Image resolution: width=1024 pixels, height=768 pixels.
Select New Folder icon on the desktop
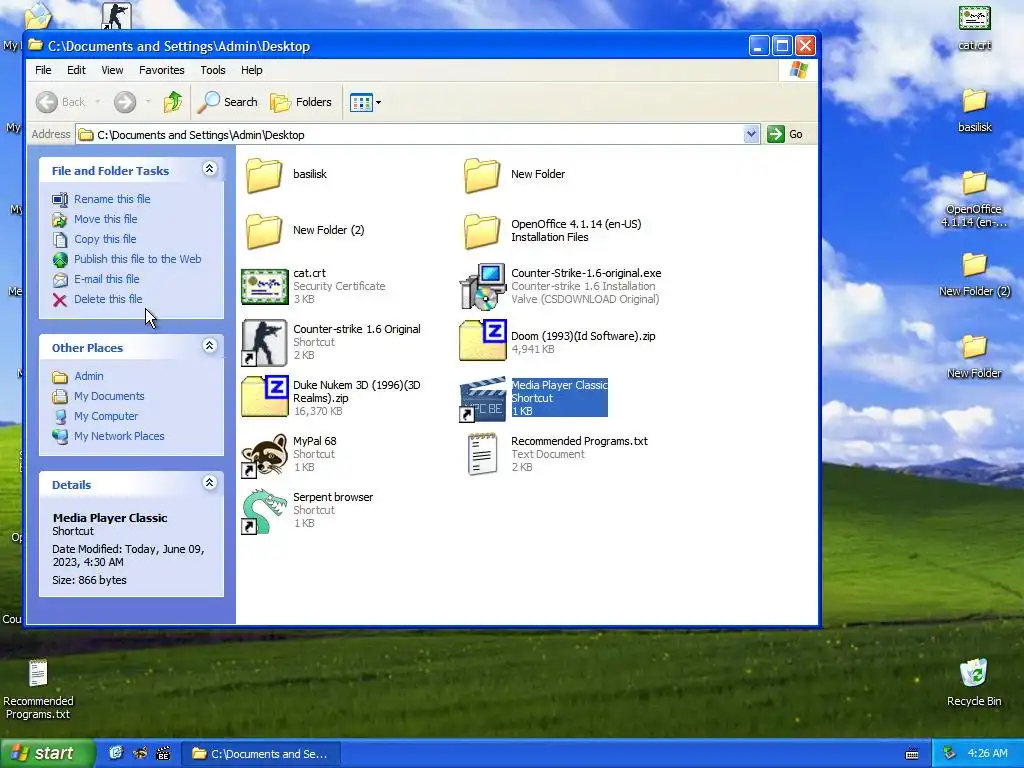pyautogui.click(x=974, y=347)
